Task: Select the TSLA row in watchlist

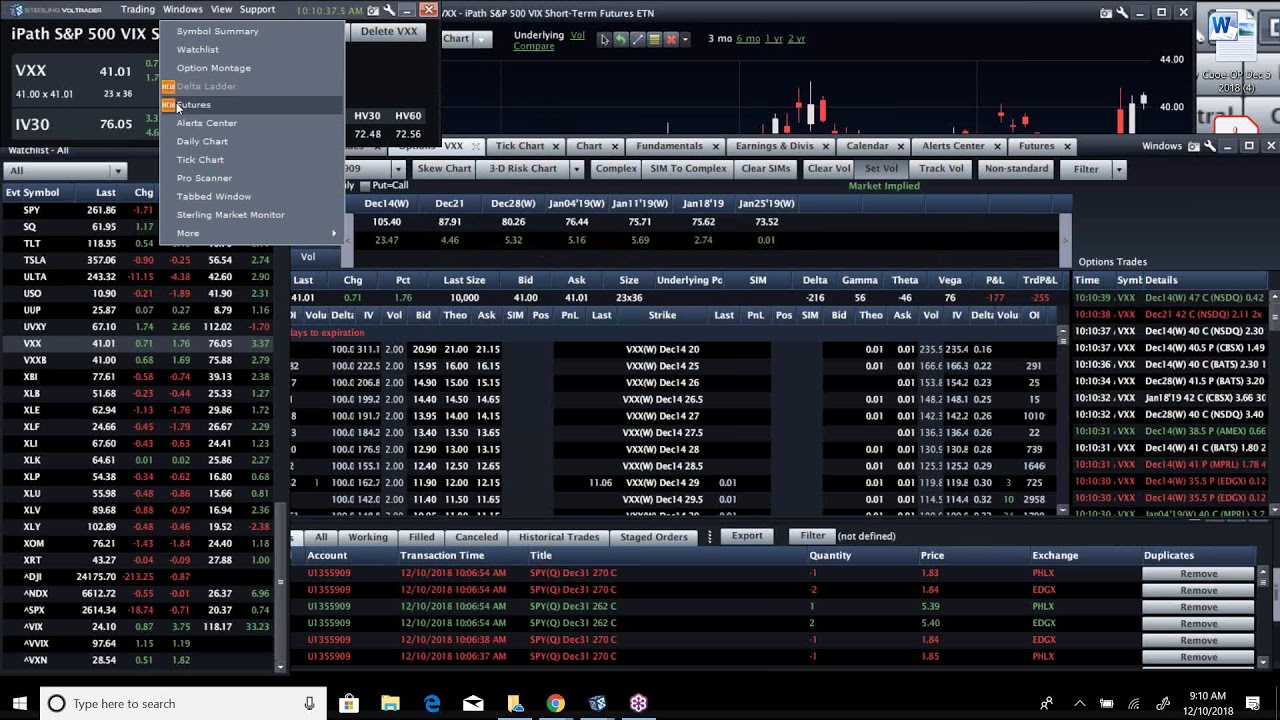Action: click(137, 260)
